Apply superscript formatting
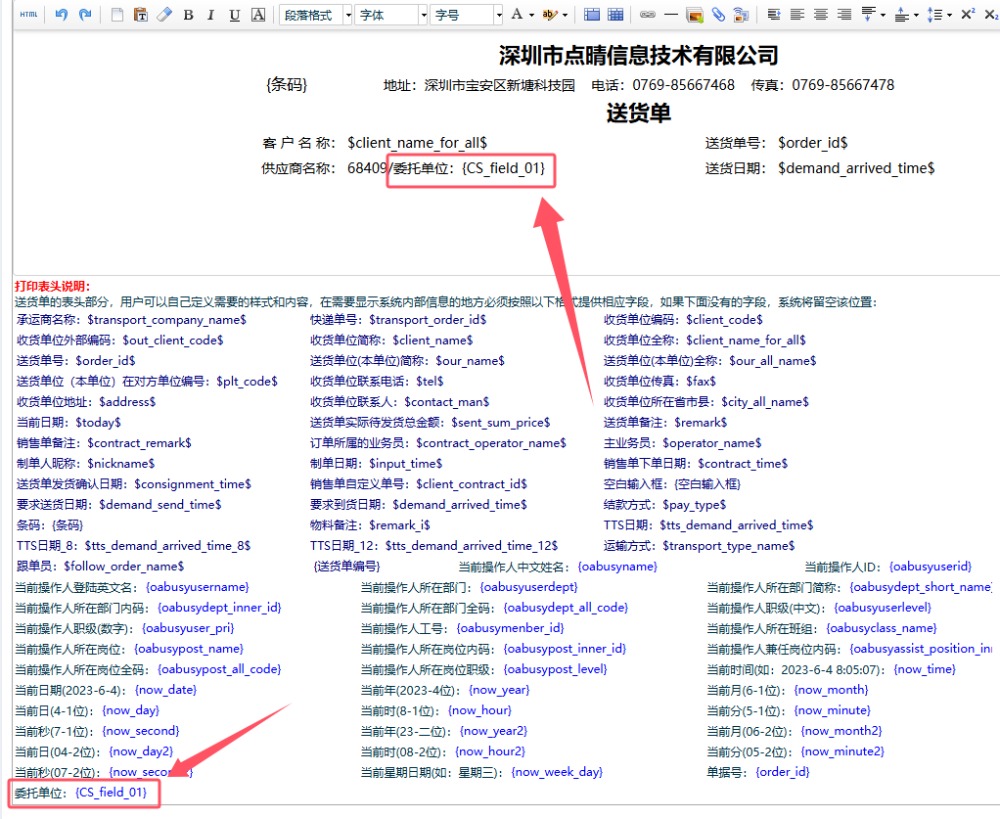The image size is (1000, 819). click(967, 15)
